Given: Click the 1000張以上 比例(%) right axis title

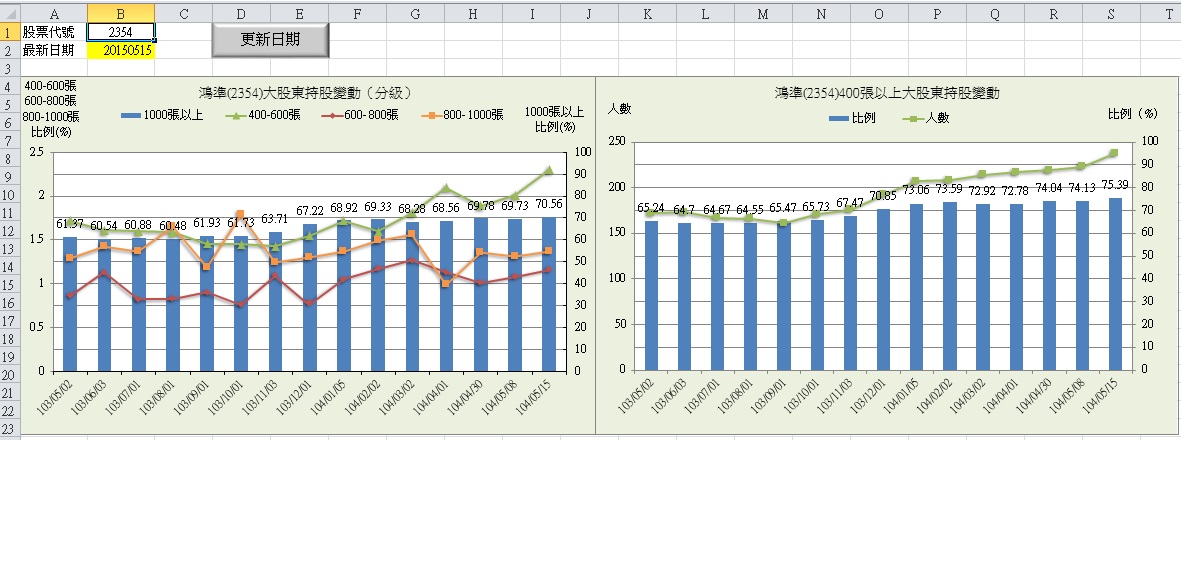Looking at the screenshot, I should [554, 120].
